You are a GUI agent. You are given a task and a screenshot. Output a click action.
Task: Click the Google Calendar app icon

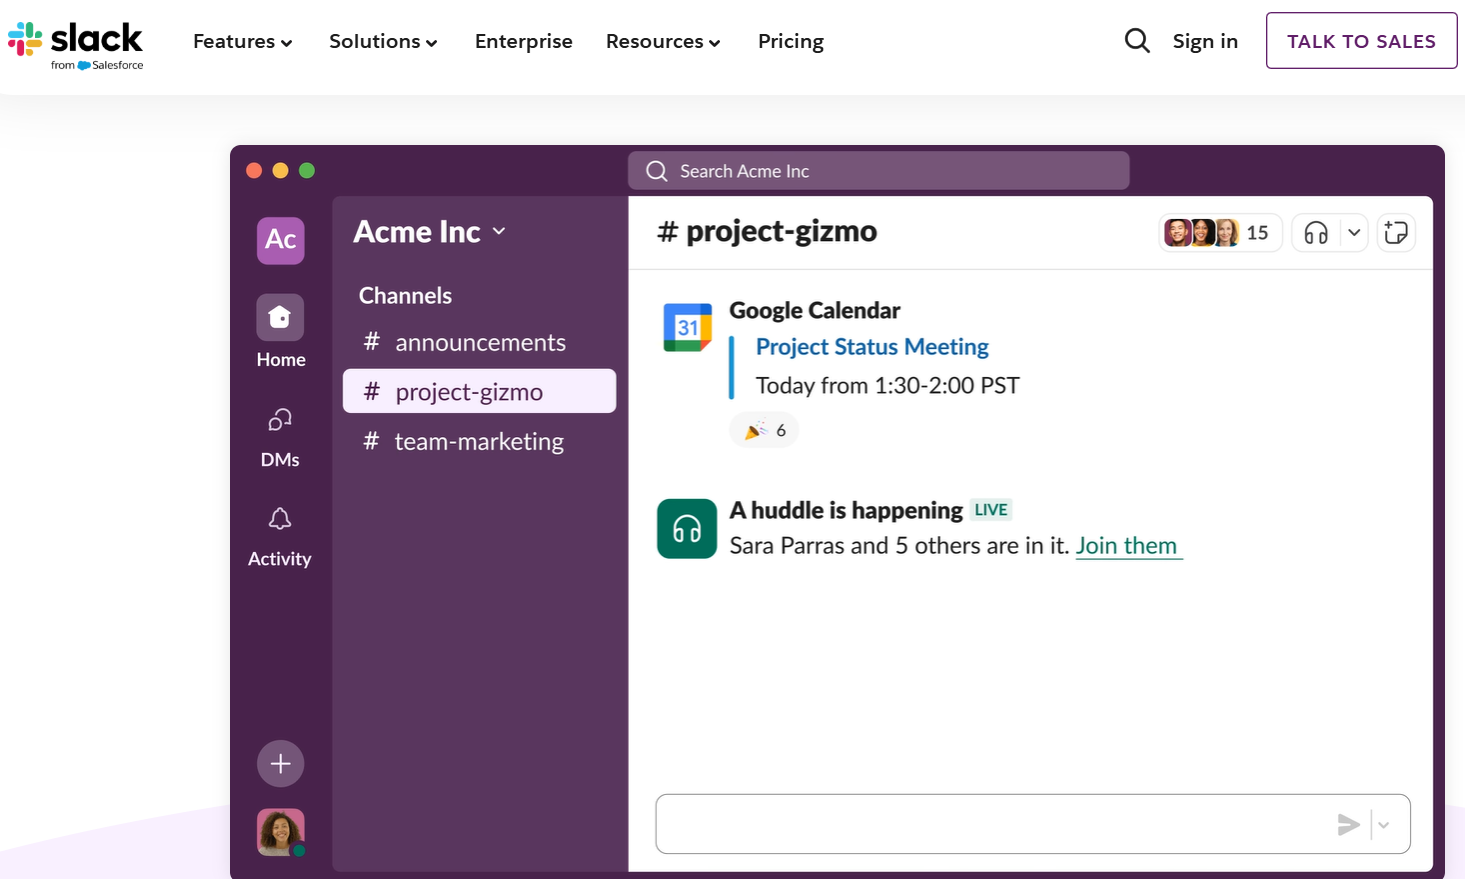coord(688,328)
